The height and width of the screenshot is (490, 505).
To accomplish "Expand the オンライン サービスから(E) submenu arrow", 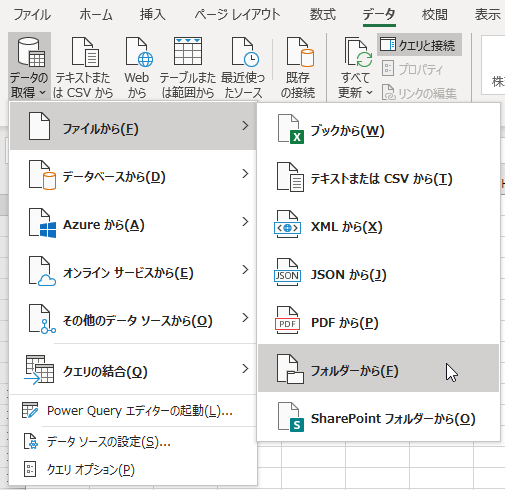I will (245, 270).
